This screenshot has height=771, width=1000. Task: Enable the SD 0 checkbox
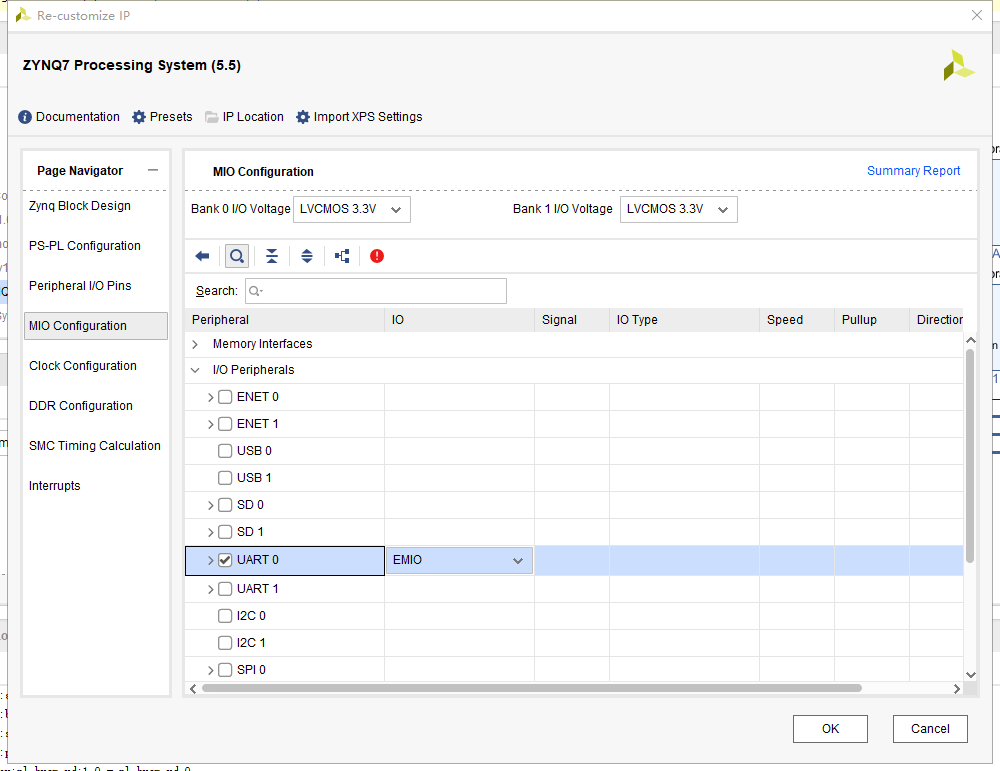pos(225,505)
